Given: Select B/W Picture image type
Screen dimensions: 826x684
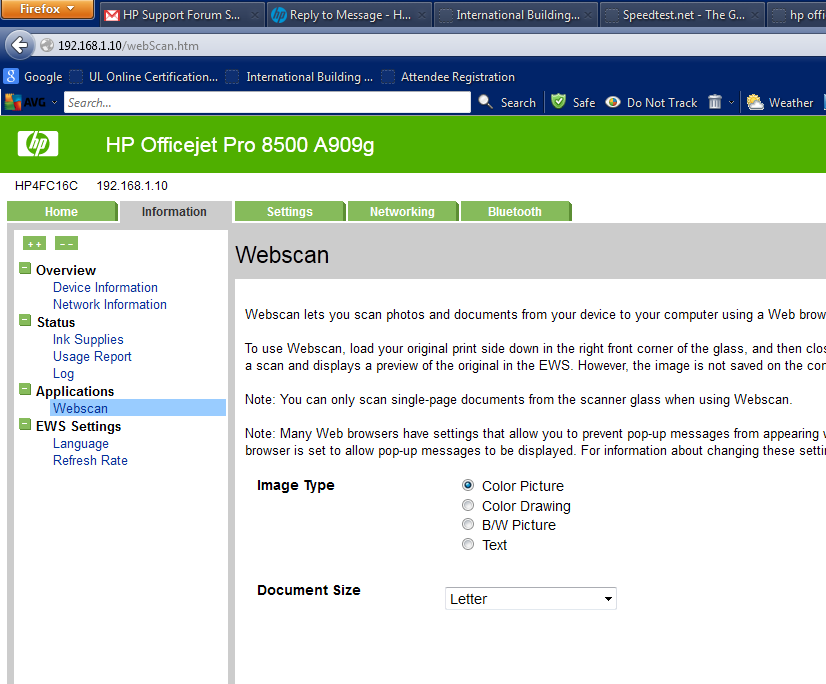Looking at the screenshot, I should click(468, 524).
